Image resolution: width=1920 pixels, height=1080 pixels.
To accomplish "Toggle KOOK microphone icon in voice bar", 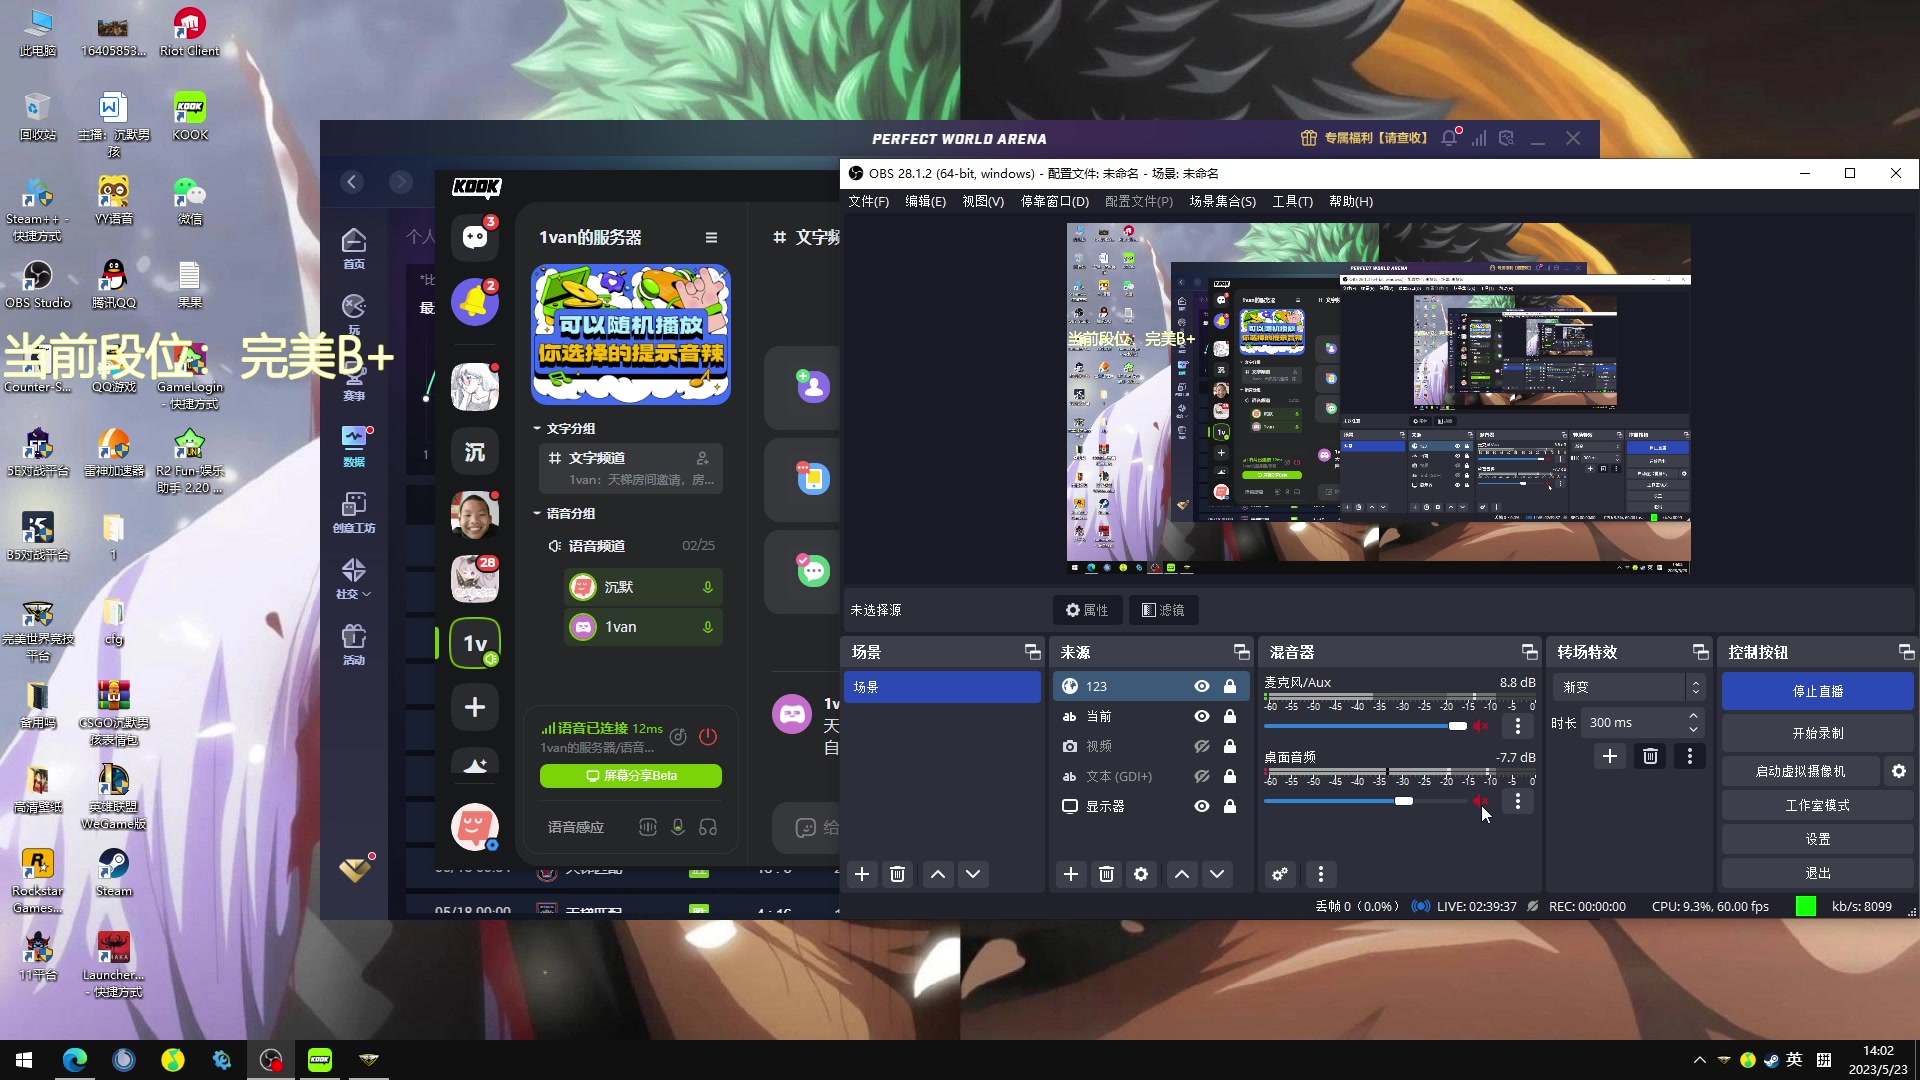I will click(678, 827).
